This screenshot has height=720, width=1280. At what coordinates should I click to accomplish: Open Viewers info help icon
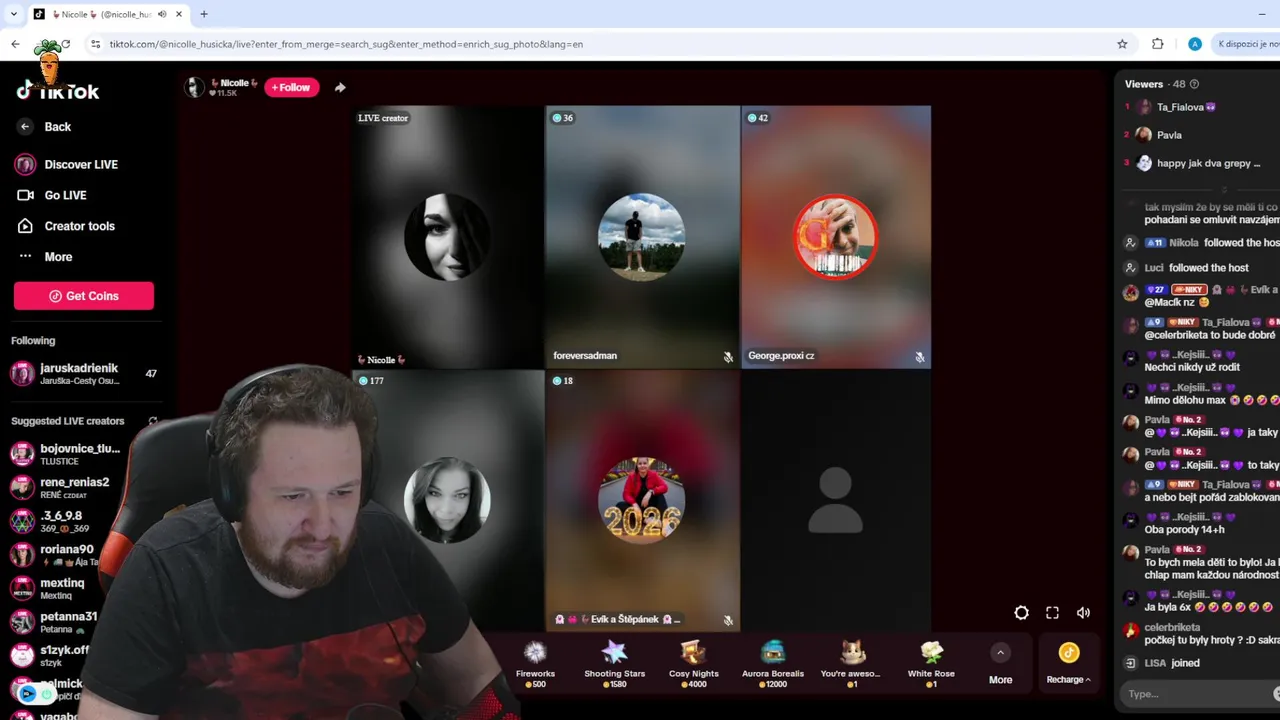(x=1194, y=84)
